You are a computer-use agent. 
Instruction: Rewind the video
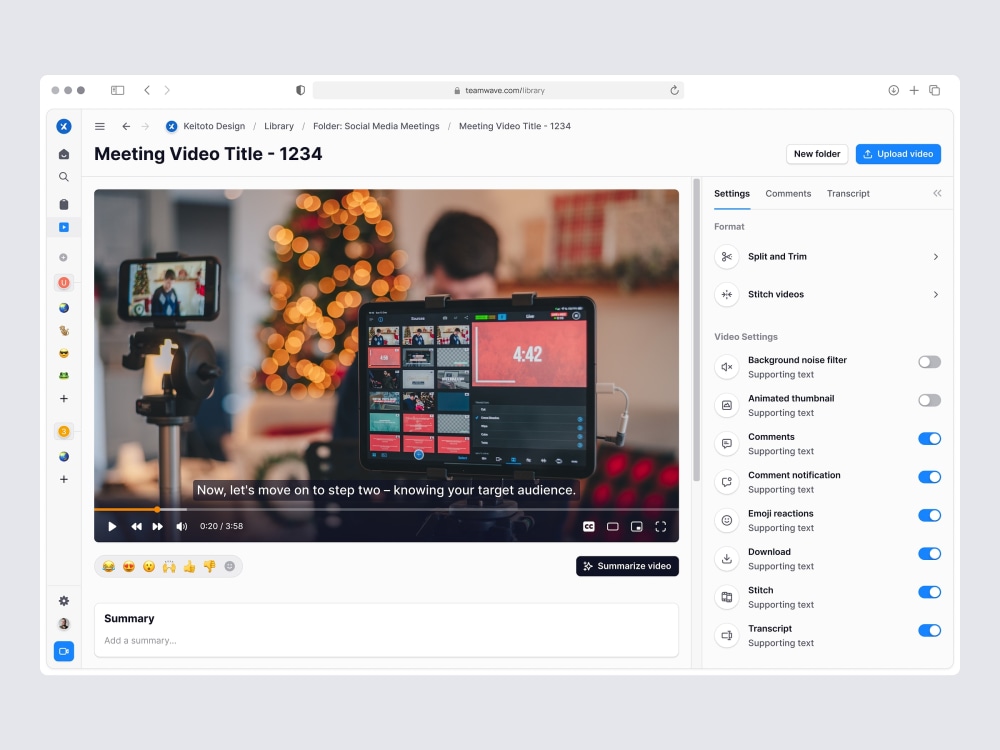[136, 526]
